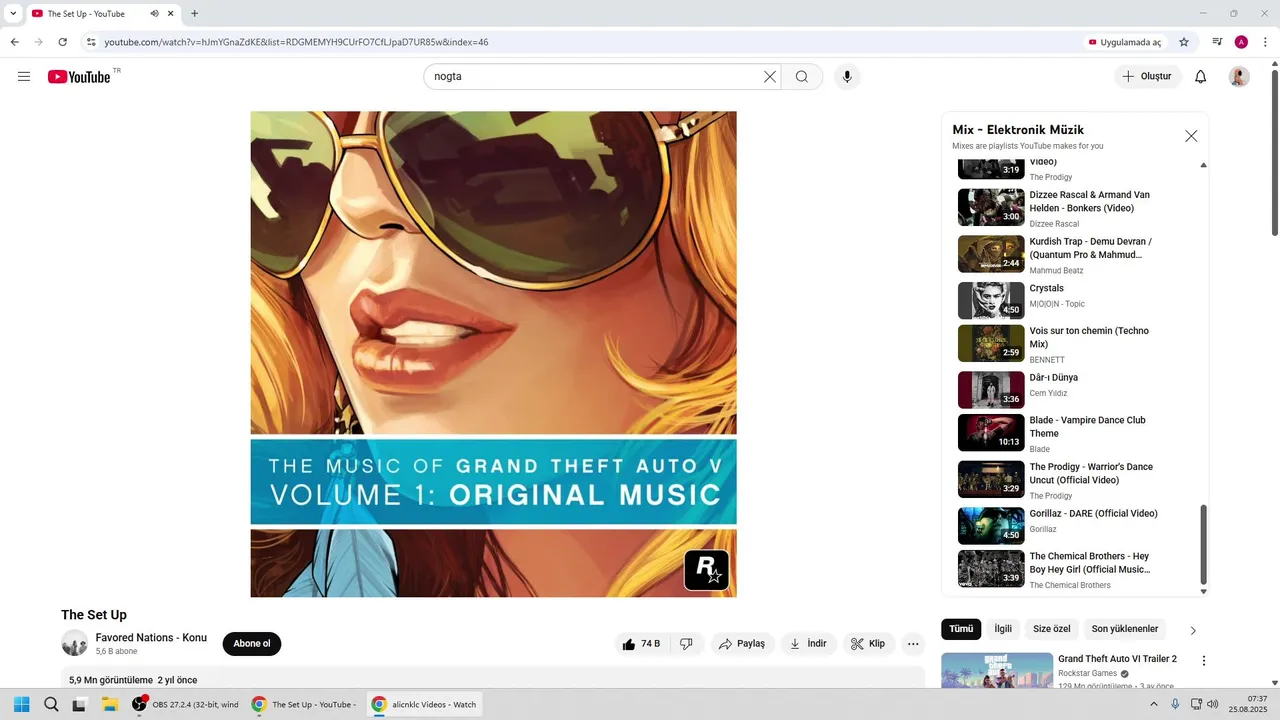Switch to OBS 27.2.4 taskbar window

pyautogui.click(x=185, y=704)
